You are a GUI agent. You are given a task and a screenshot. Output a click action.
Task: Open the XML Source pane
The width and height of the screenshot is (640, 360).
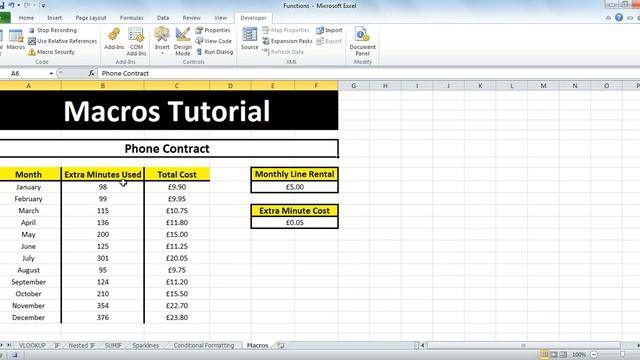(249, 39)
